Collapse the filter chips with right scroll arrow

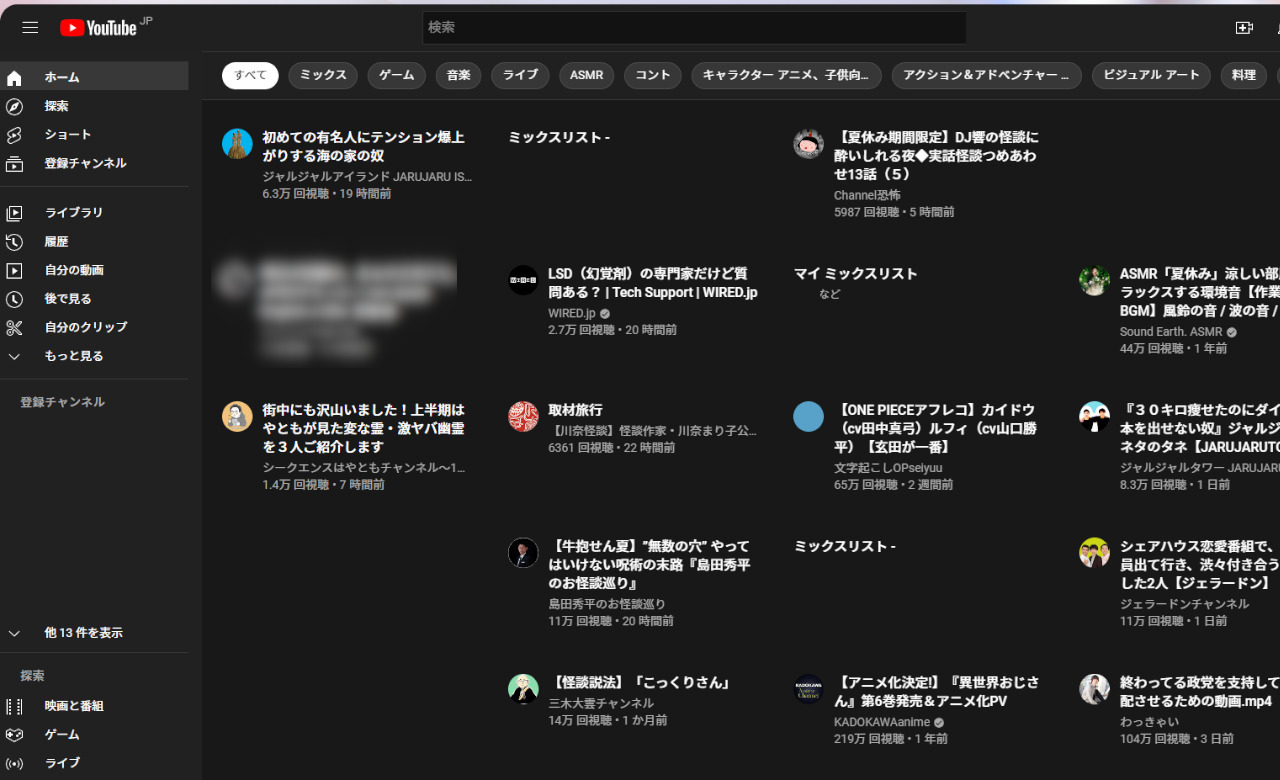(1273, 75)
